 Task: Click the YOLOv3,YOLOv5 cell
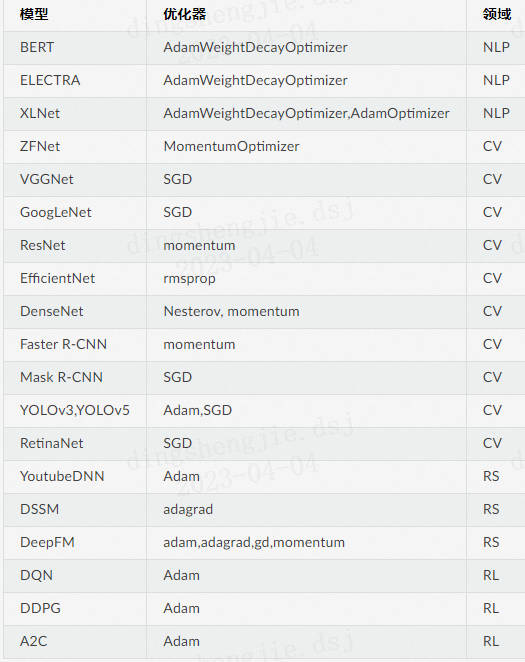[x=75, y=410]
